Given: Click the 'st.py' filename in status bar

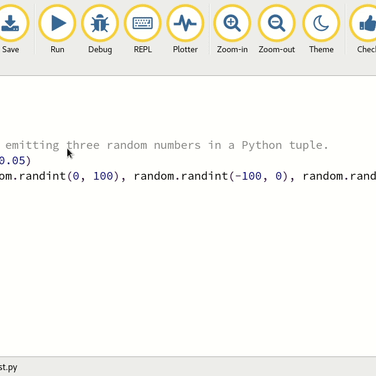Looking at the screenshot, I should (9, 367).
